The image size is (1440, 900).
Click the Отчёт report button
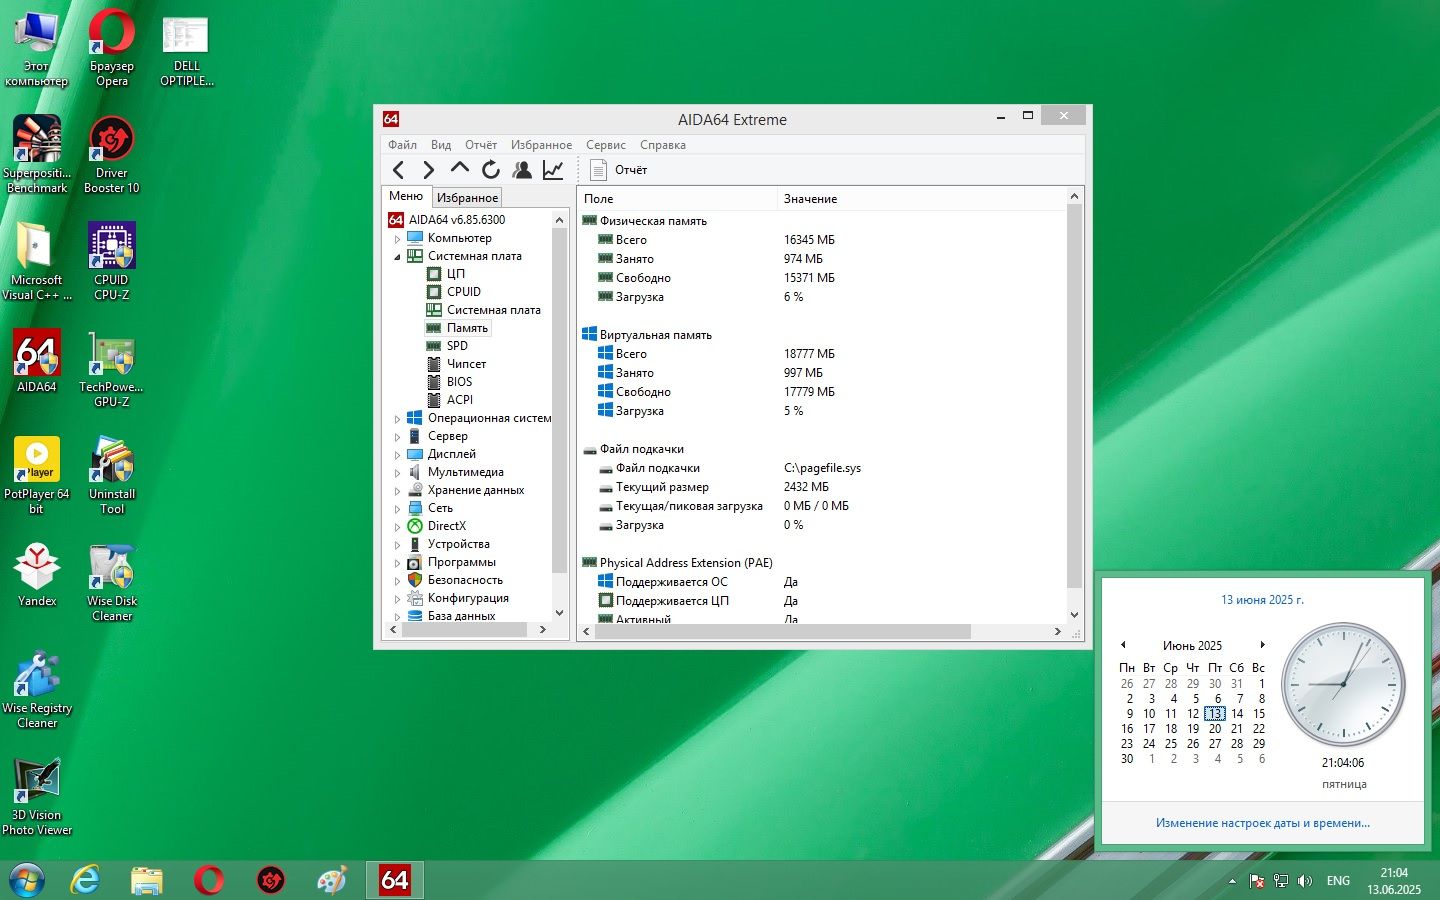click(x=619, y=170)
